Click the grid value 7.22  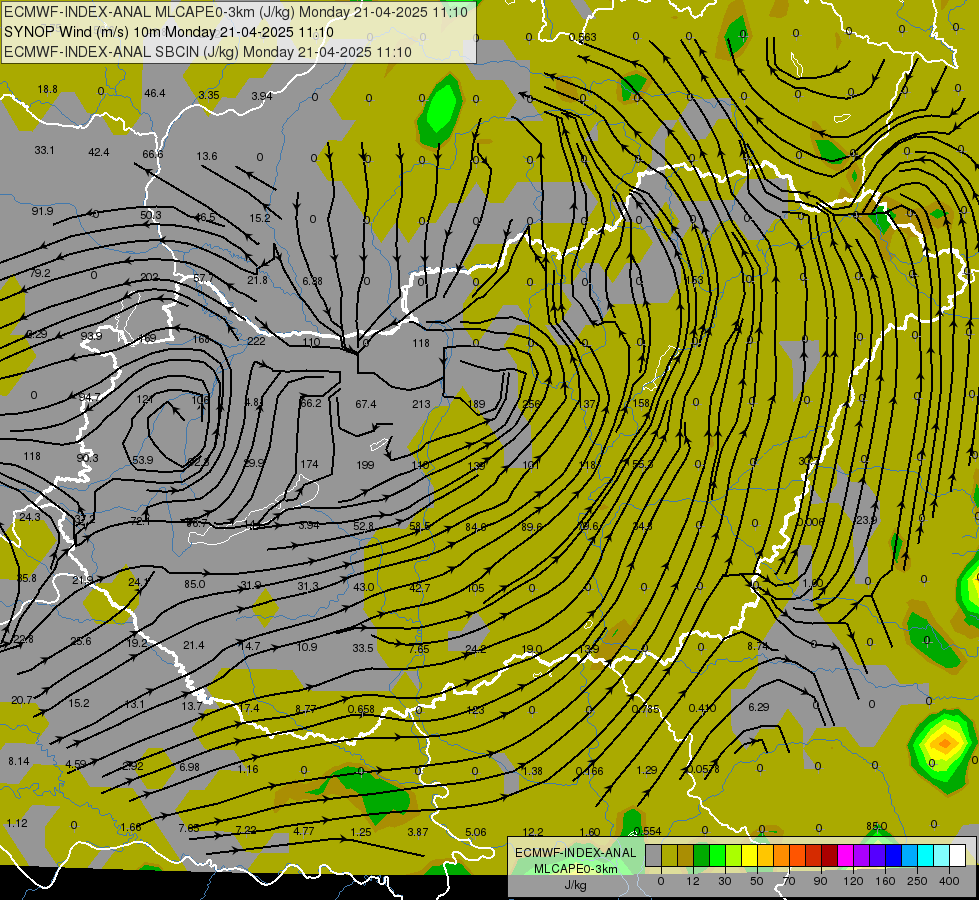point(245,830)
